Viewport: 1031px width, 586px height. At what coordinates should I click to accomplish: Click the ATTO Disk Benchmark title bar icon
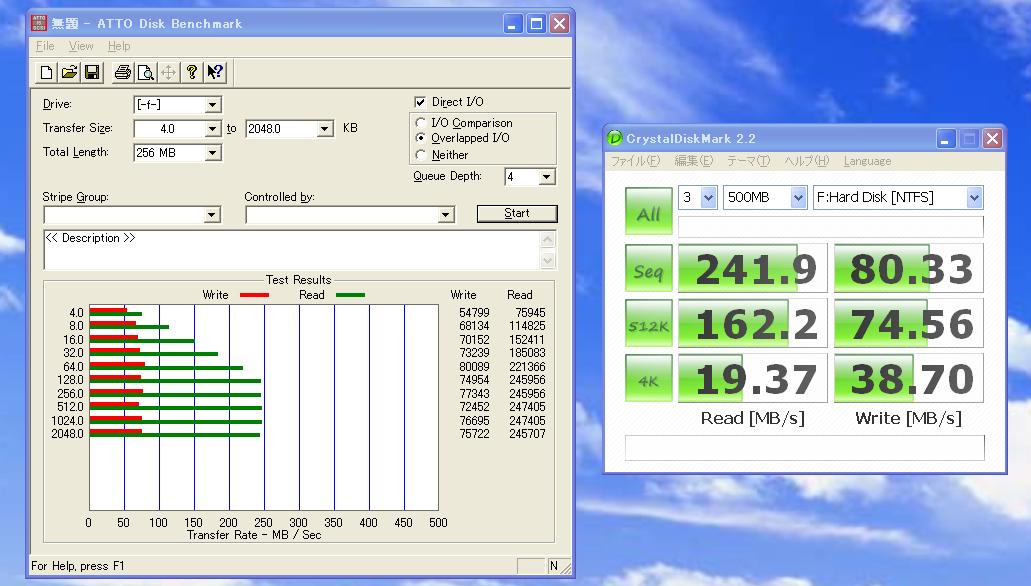[39, 23]
